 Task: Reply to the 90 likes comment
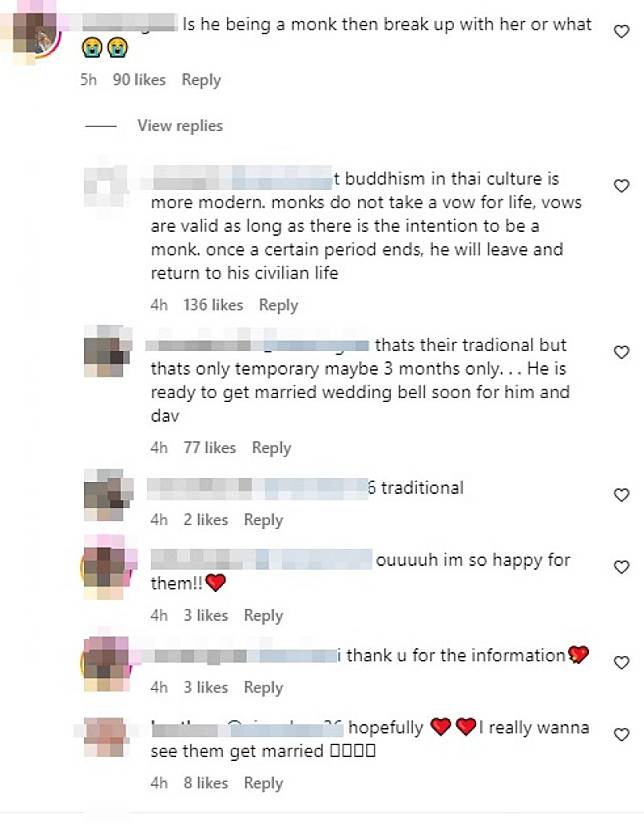201,80
